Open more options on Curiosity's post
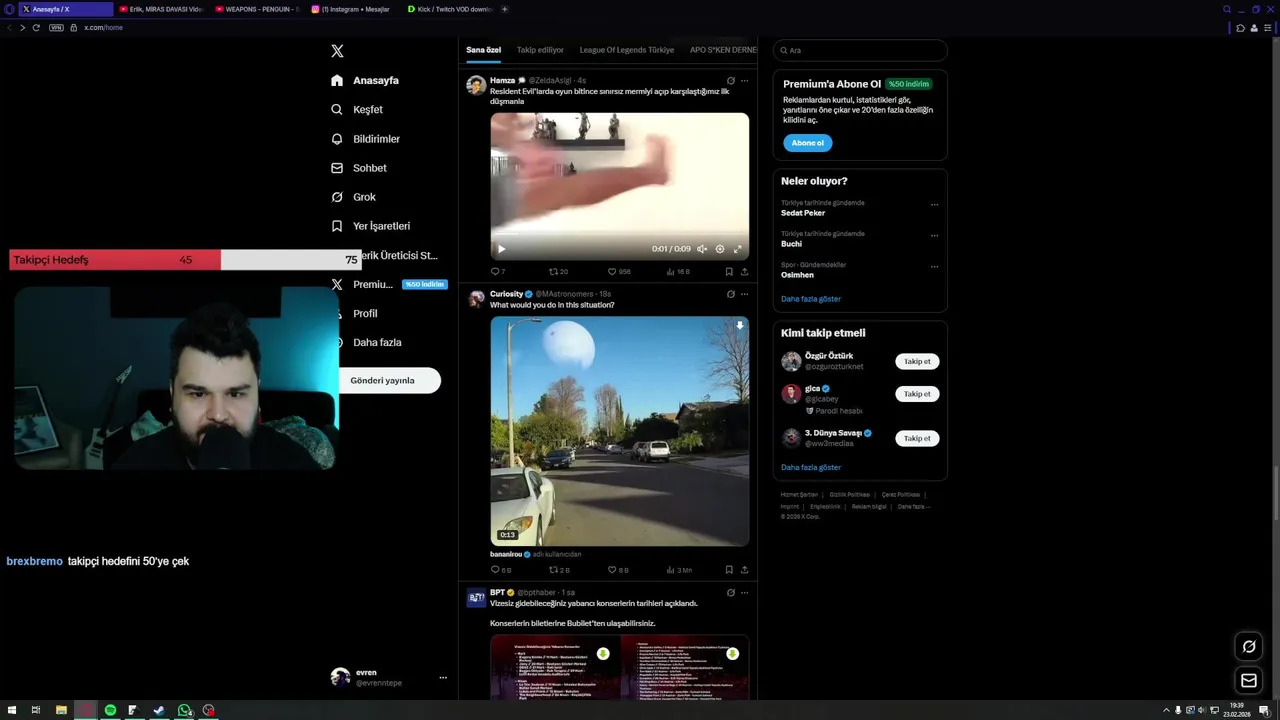Screen dimensions: 1280x720 click(744, 294)
